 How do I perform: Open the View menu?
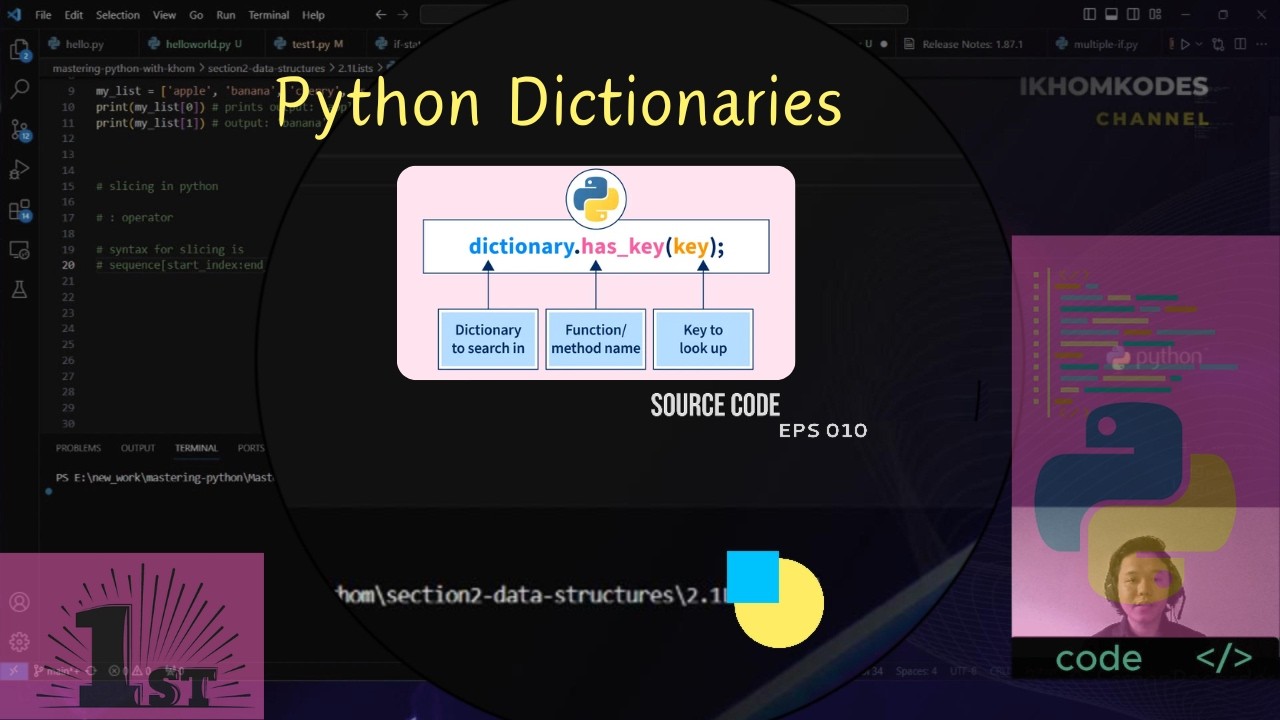point(165,15)
